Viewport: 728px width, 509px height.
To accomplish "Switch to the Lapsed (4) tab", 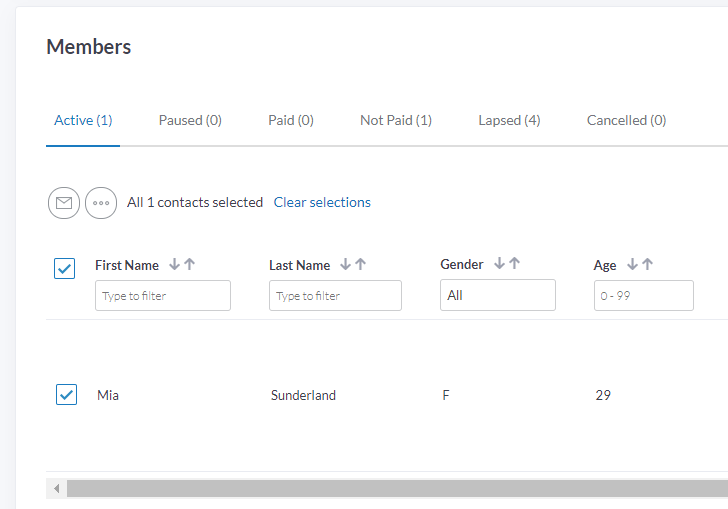I will 509,120.
